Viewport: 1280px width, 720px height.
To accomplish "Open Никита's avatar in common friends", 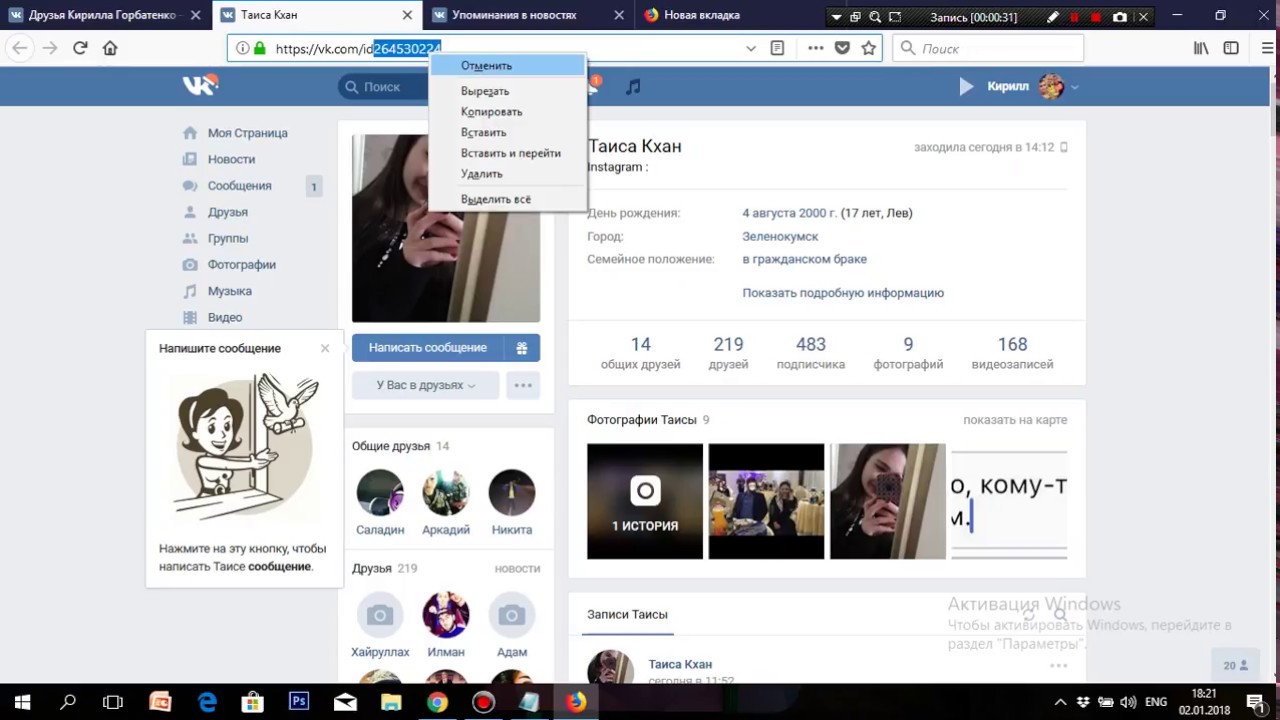I will tap(512, 493).
